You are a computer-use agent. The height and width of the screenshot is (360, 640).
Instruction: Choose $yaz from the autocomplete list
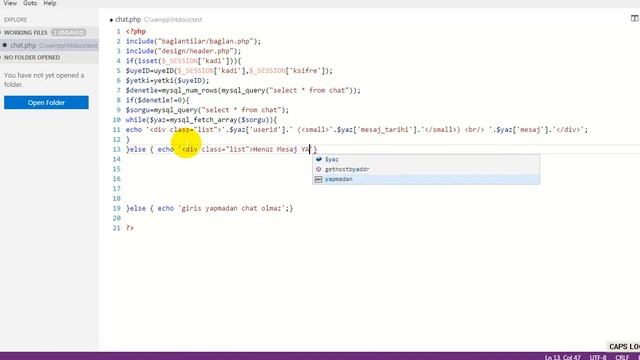point(426,159)
